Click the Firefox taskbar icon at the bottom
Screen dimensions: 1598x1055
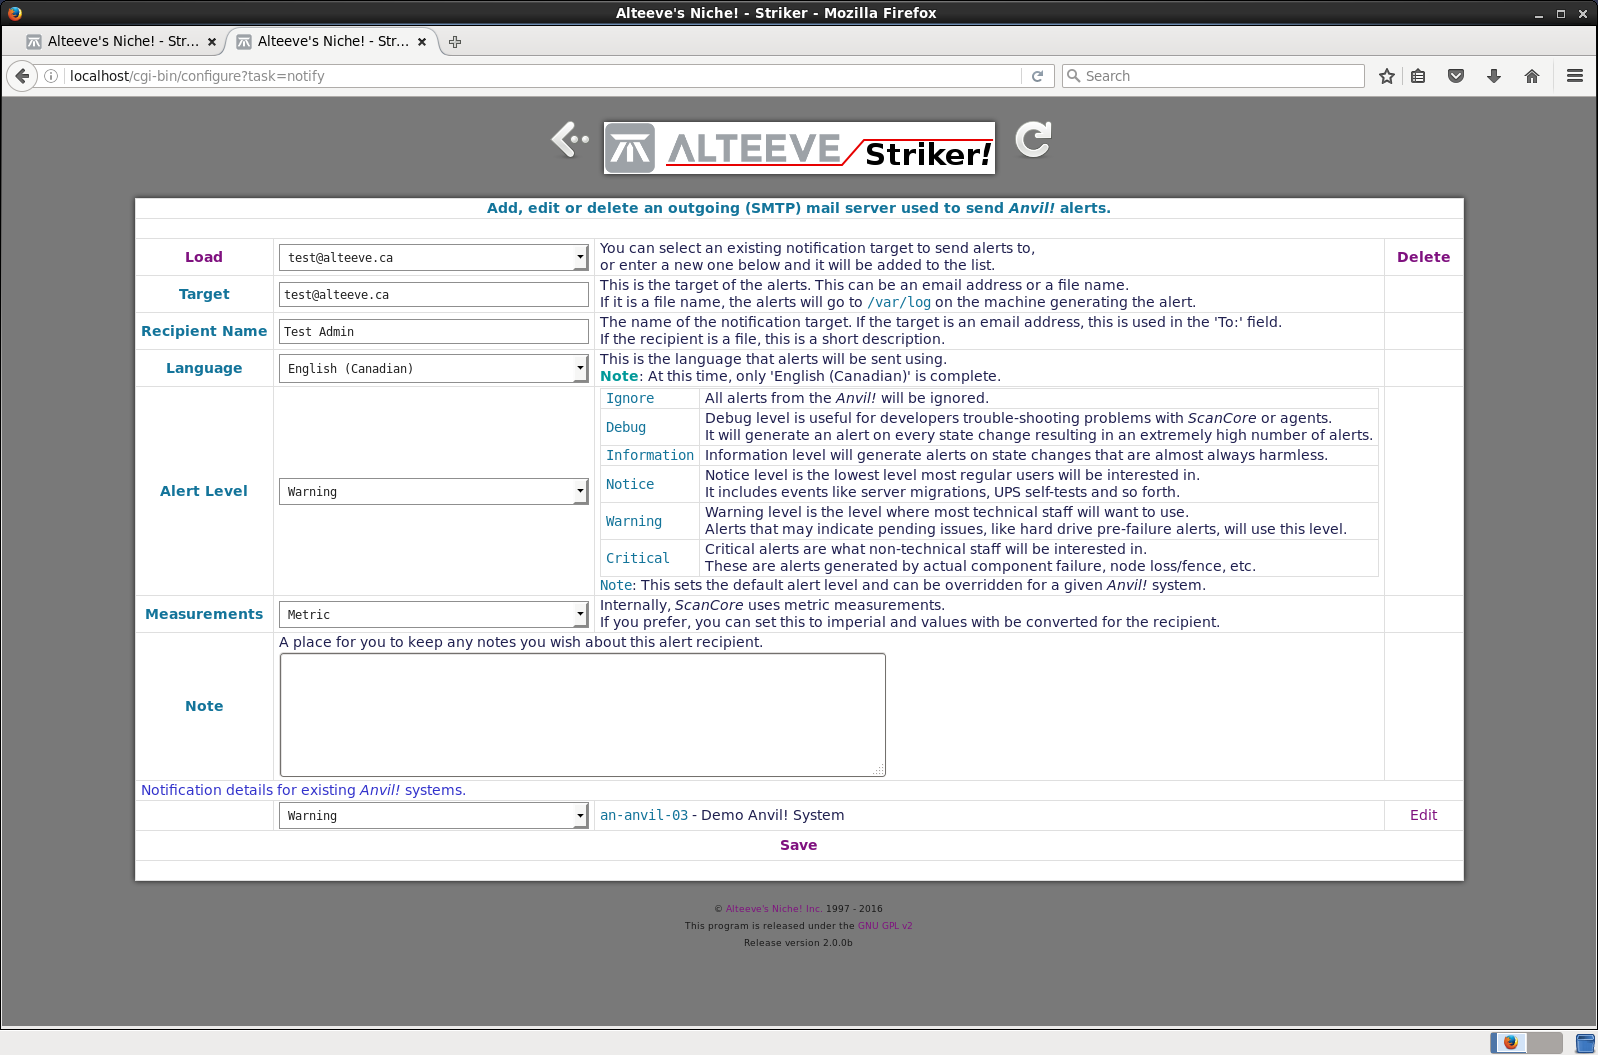coord(1510,1043)
